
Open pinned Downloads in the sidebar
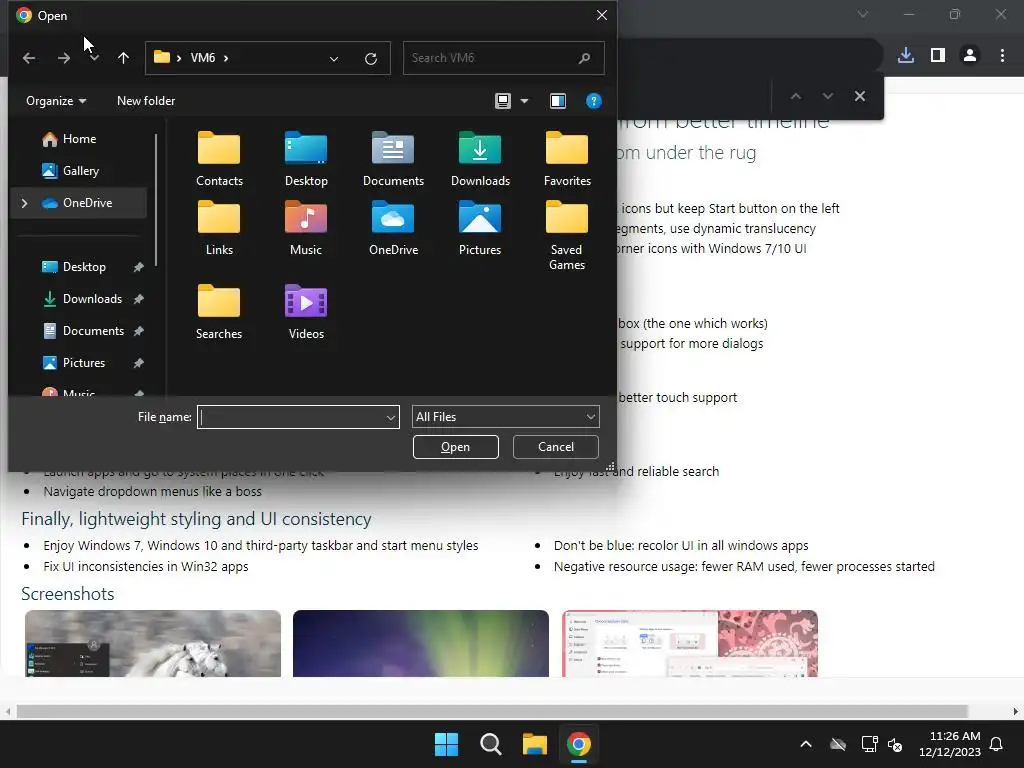(x=92, y=298)
